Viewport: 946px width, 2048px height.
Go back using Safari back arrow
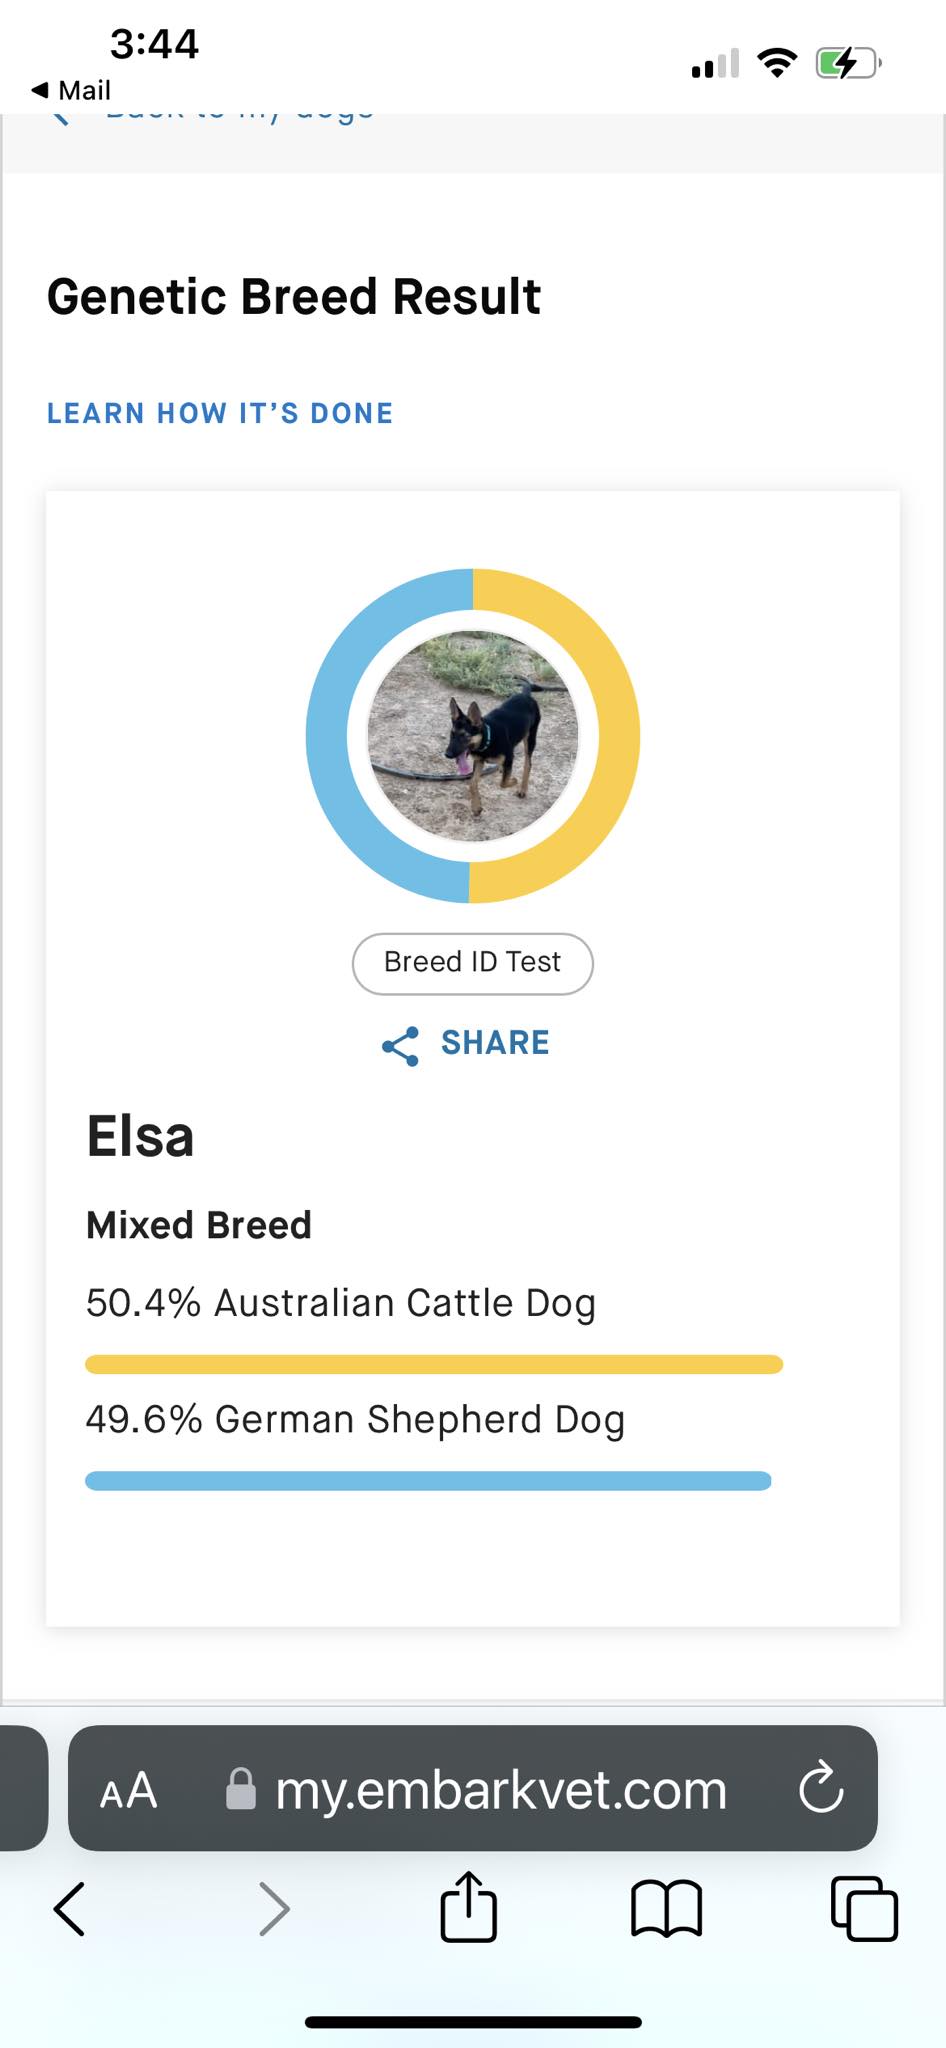69,1908
